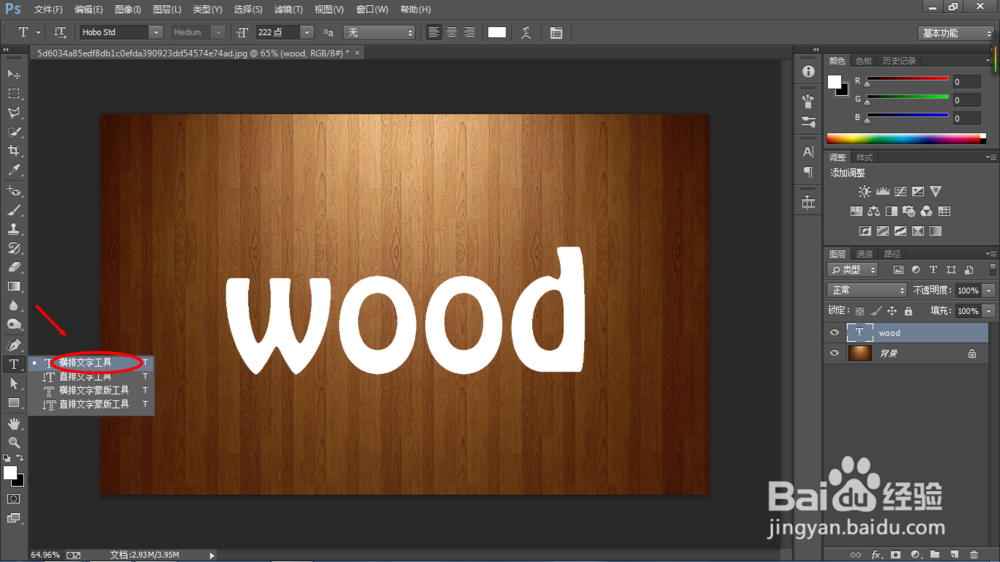Viewport: 1000px width, 562px height.
Task: Hide the wood text layer
Action: [x=834, y=332]
